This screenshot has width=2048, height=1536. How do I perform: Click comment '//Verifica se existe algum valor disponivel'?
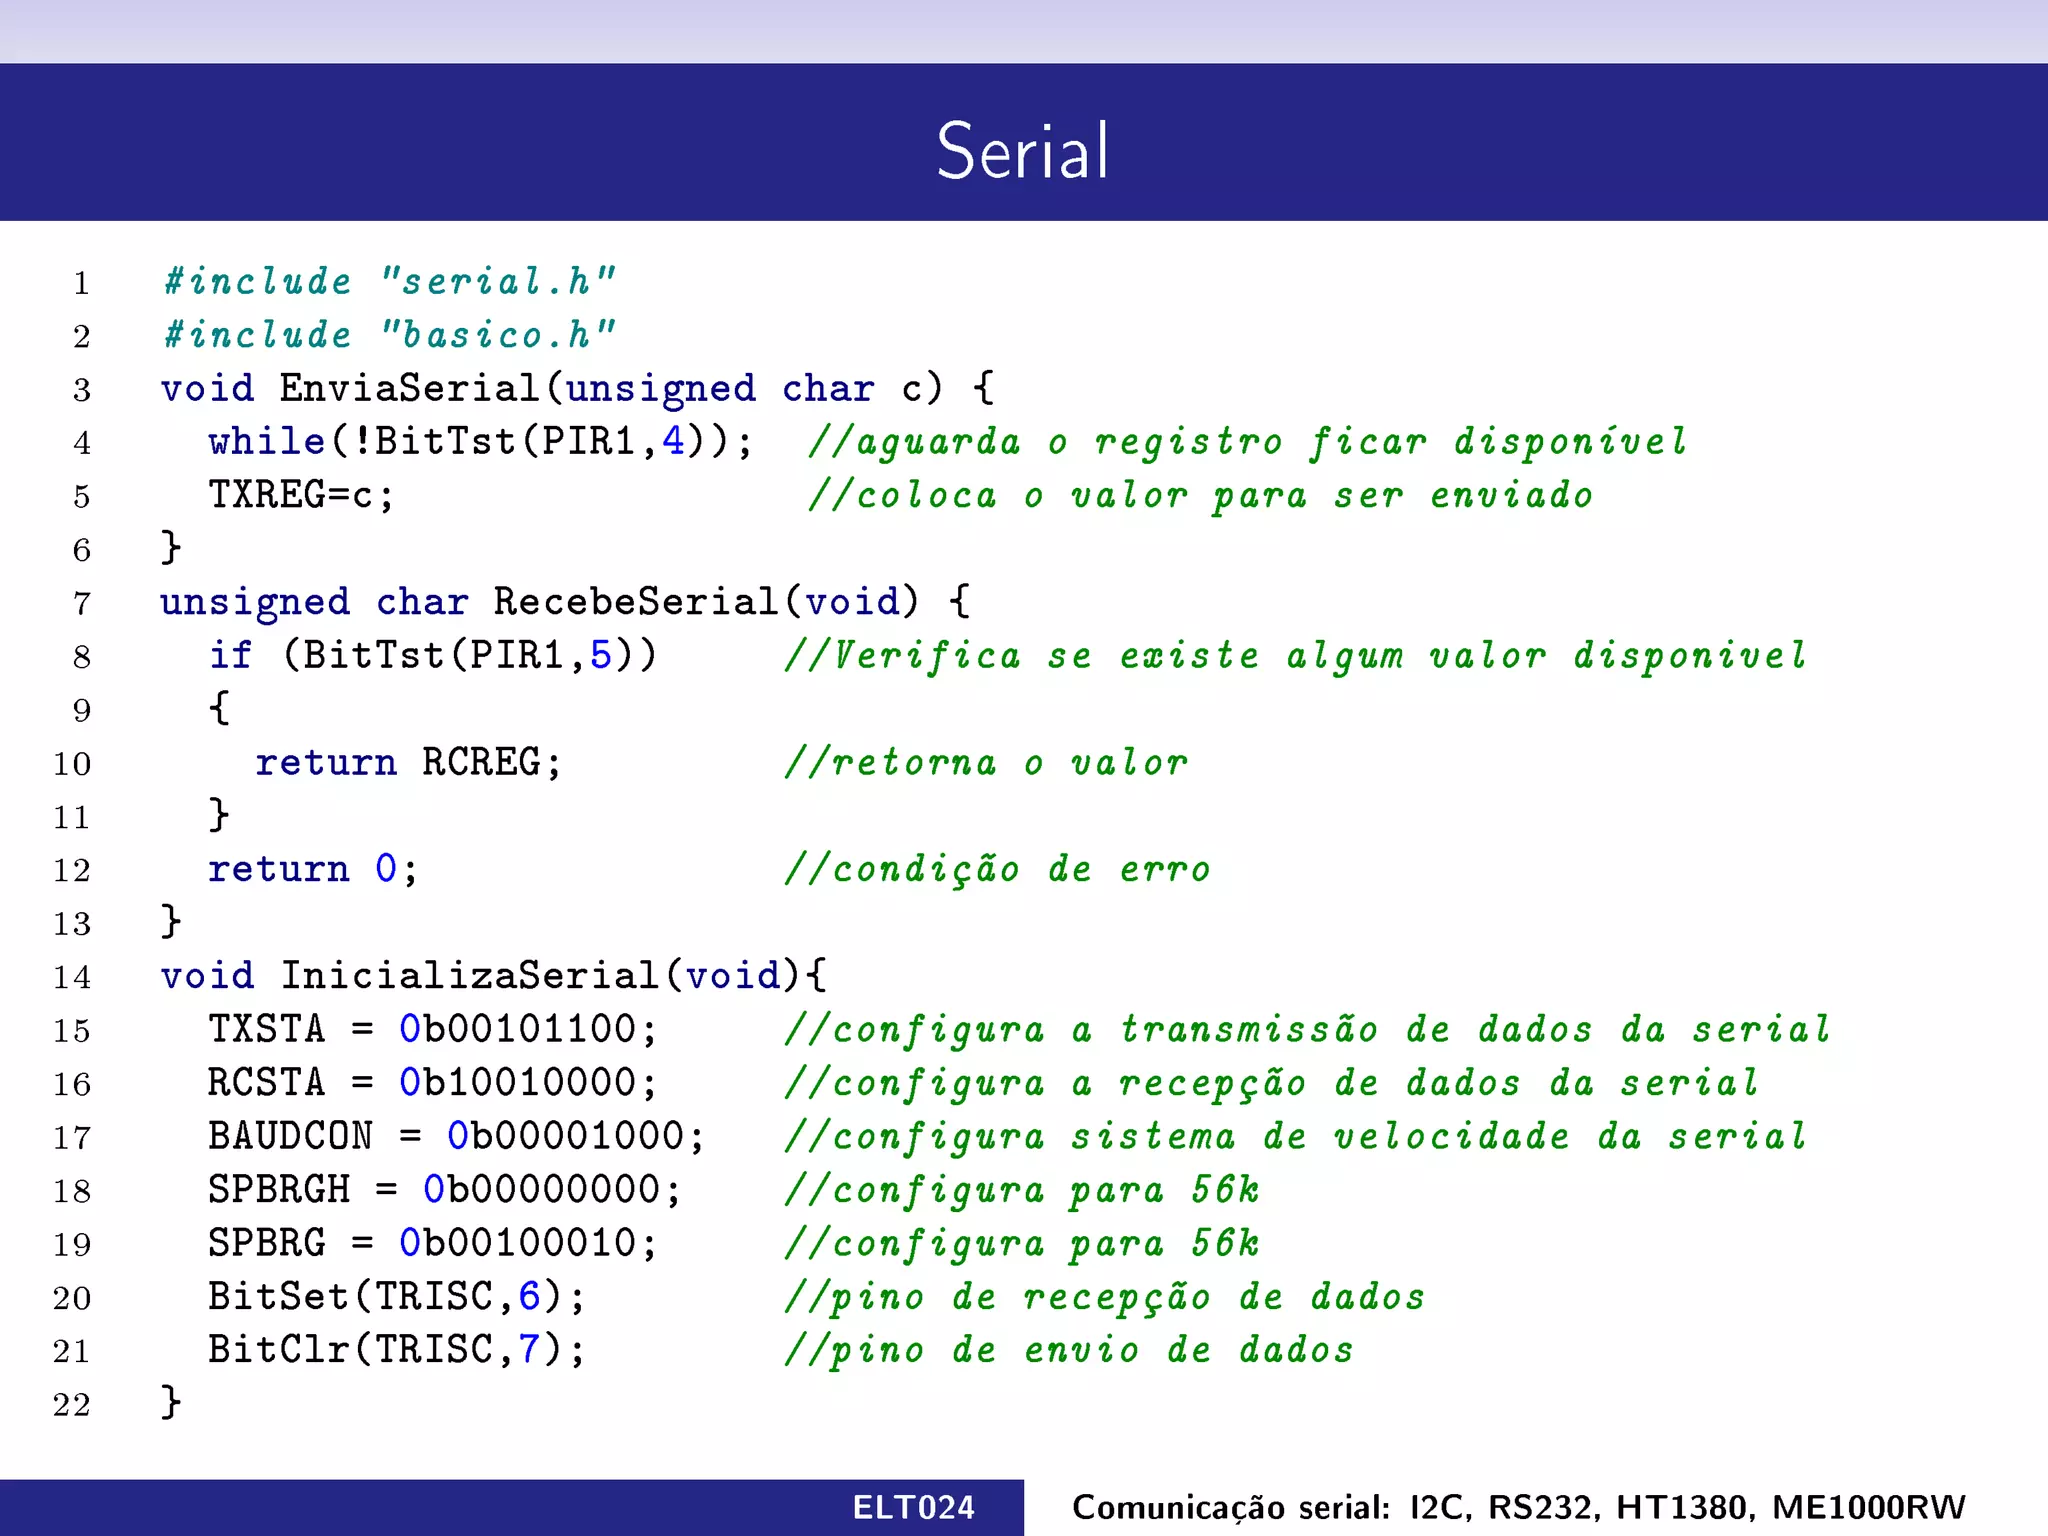[1295, 655]
